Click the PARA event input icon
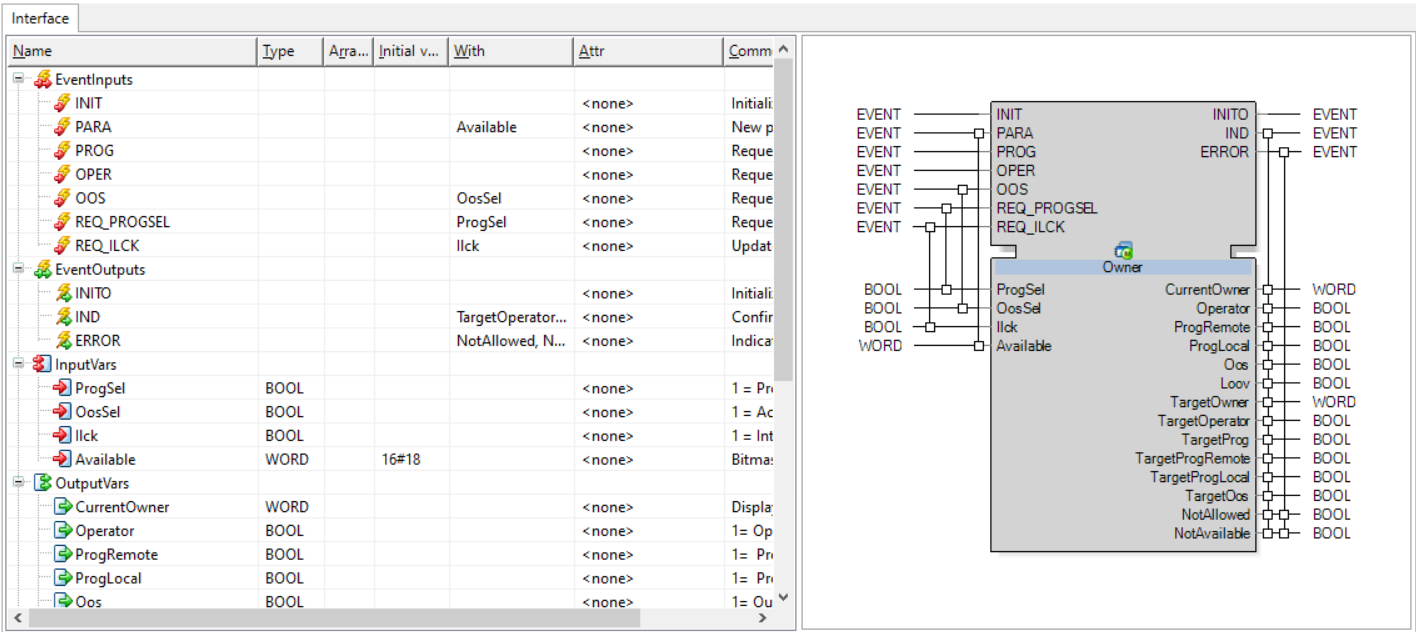This screenshot has width=1416, height=632. click(63, 127)
